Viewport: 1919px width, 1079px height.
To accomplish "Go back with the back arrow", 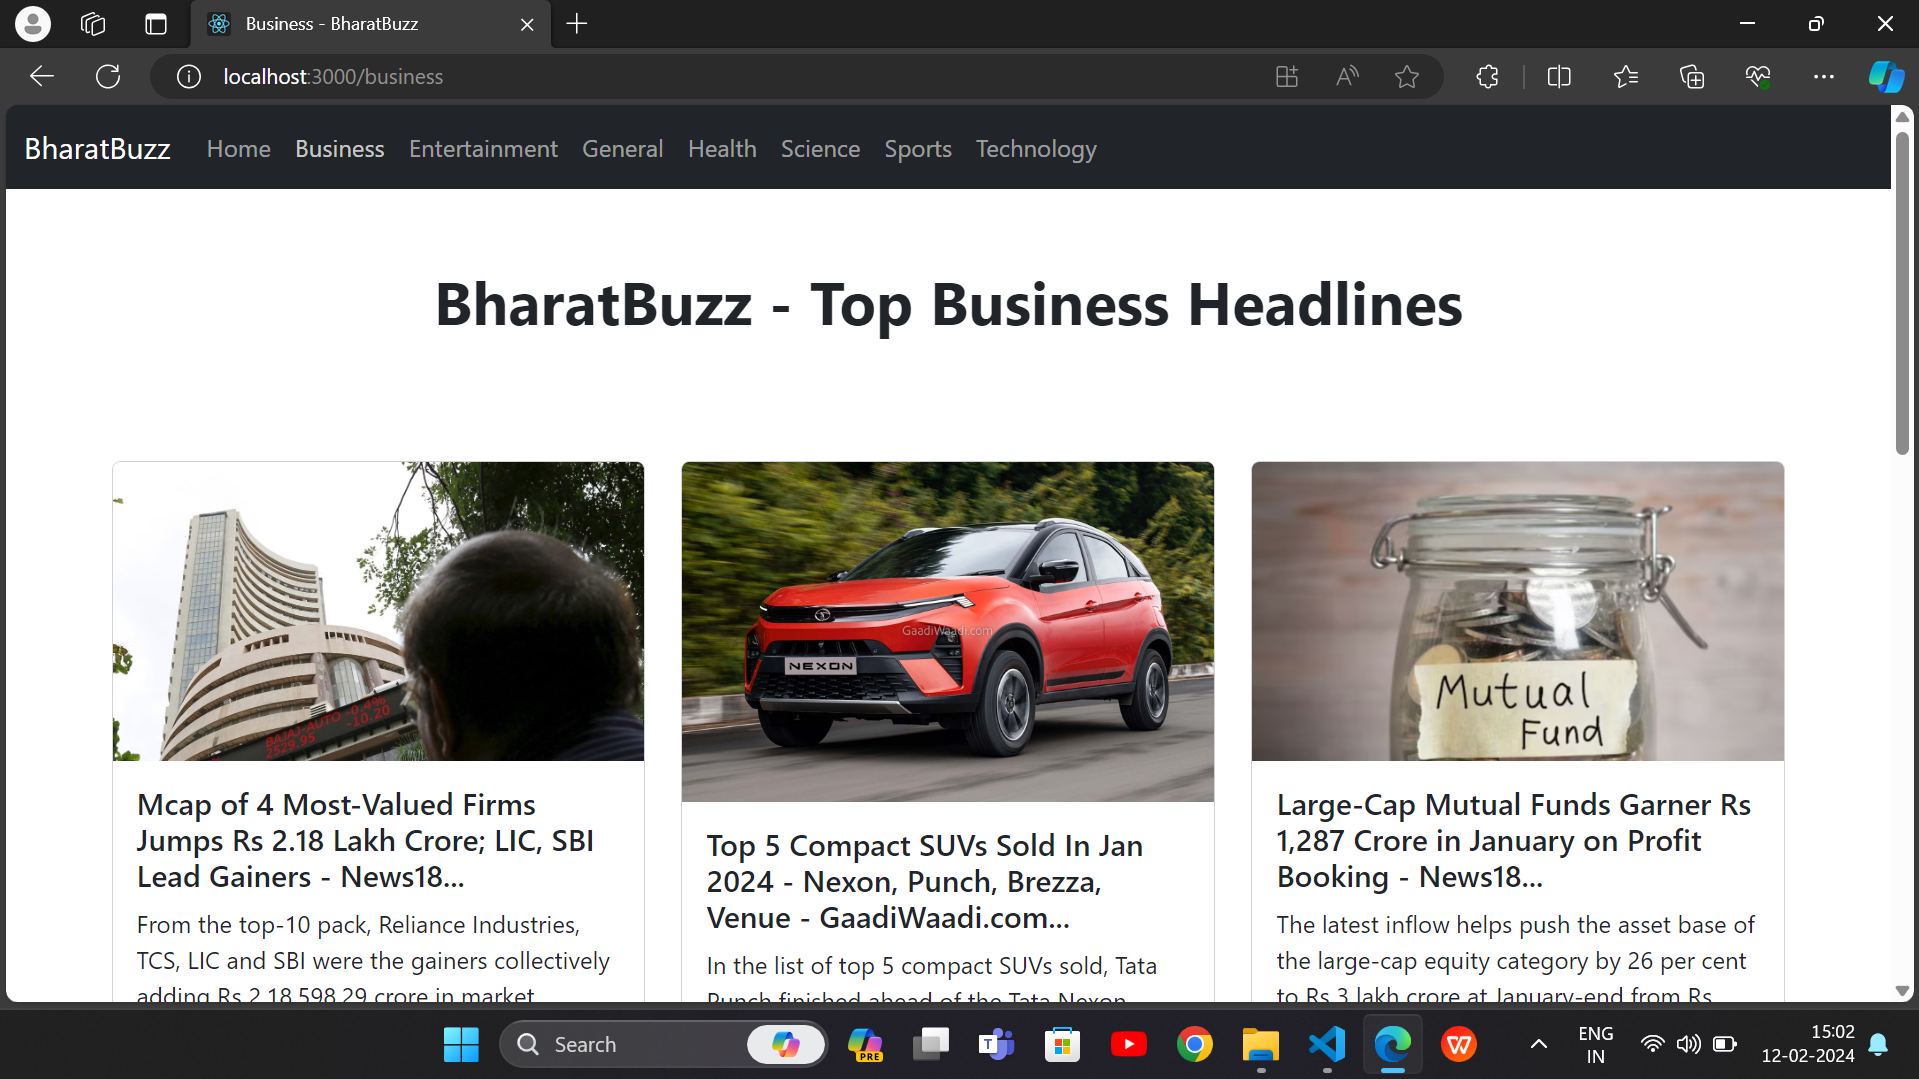I will tap(42, 77).
